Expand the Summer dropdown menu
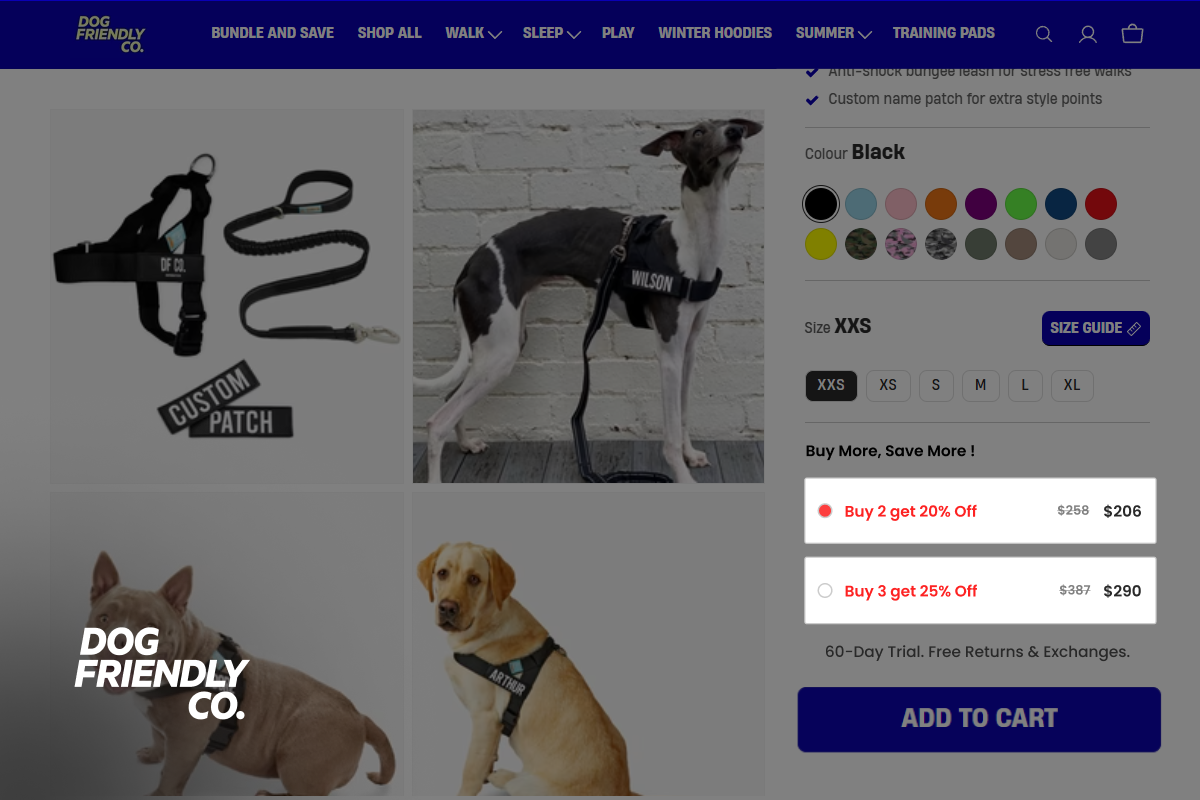Screen dimensions: 1200x800 click(x=834, y=33)
